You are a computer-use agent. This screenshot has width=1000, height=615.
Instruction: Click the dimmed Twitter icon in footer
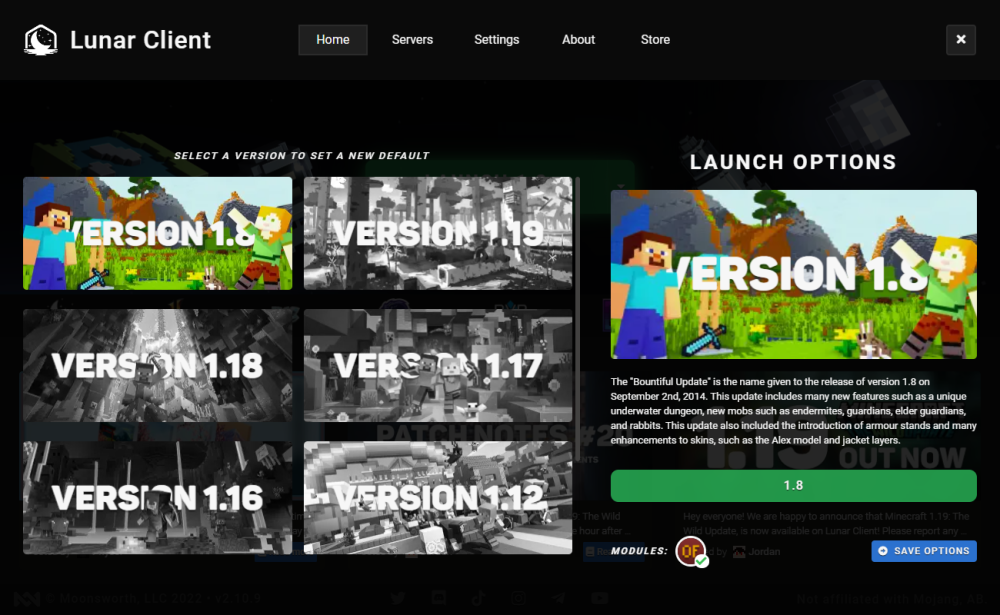pos(398,598)
